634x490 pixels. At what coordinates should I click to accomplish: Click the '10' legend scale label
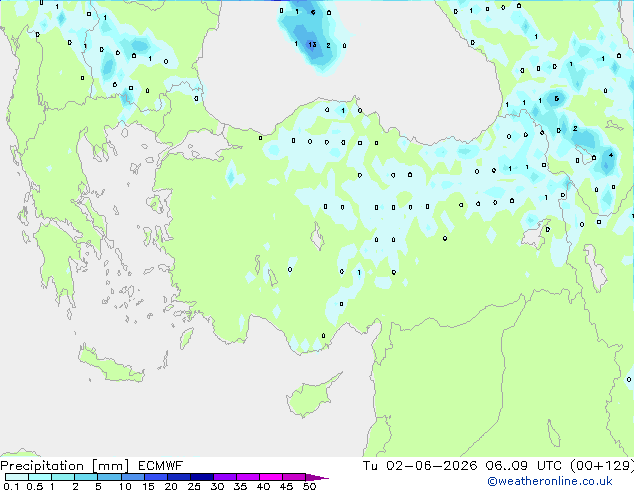125,486
